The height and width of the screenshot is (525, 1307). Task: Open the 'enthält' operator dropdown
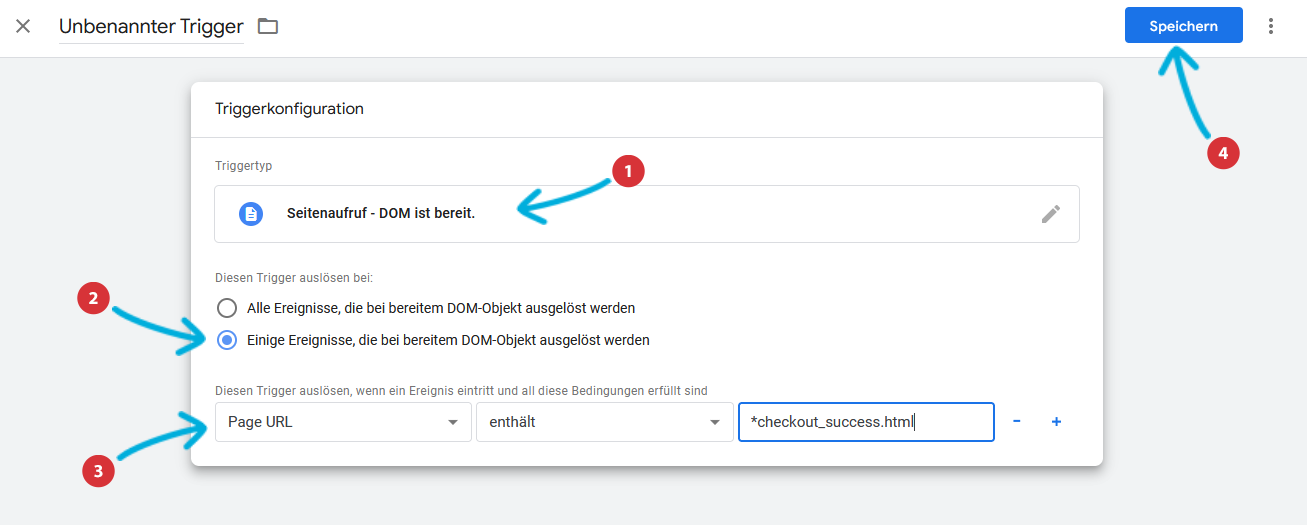tap(603, 422)
